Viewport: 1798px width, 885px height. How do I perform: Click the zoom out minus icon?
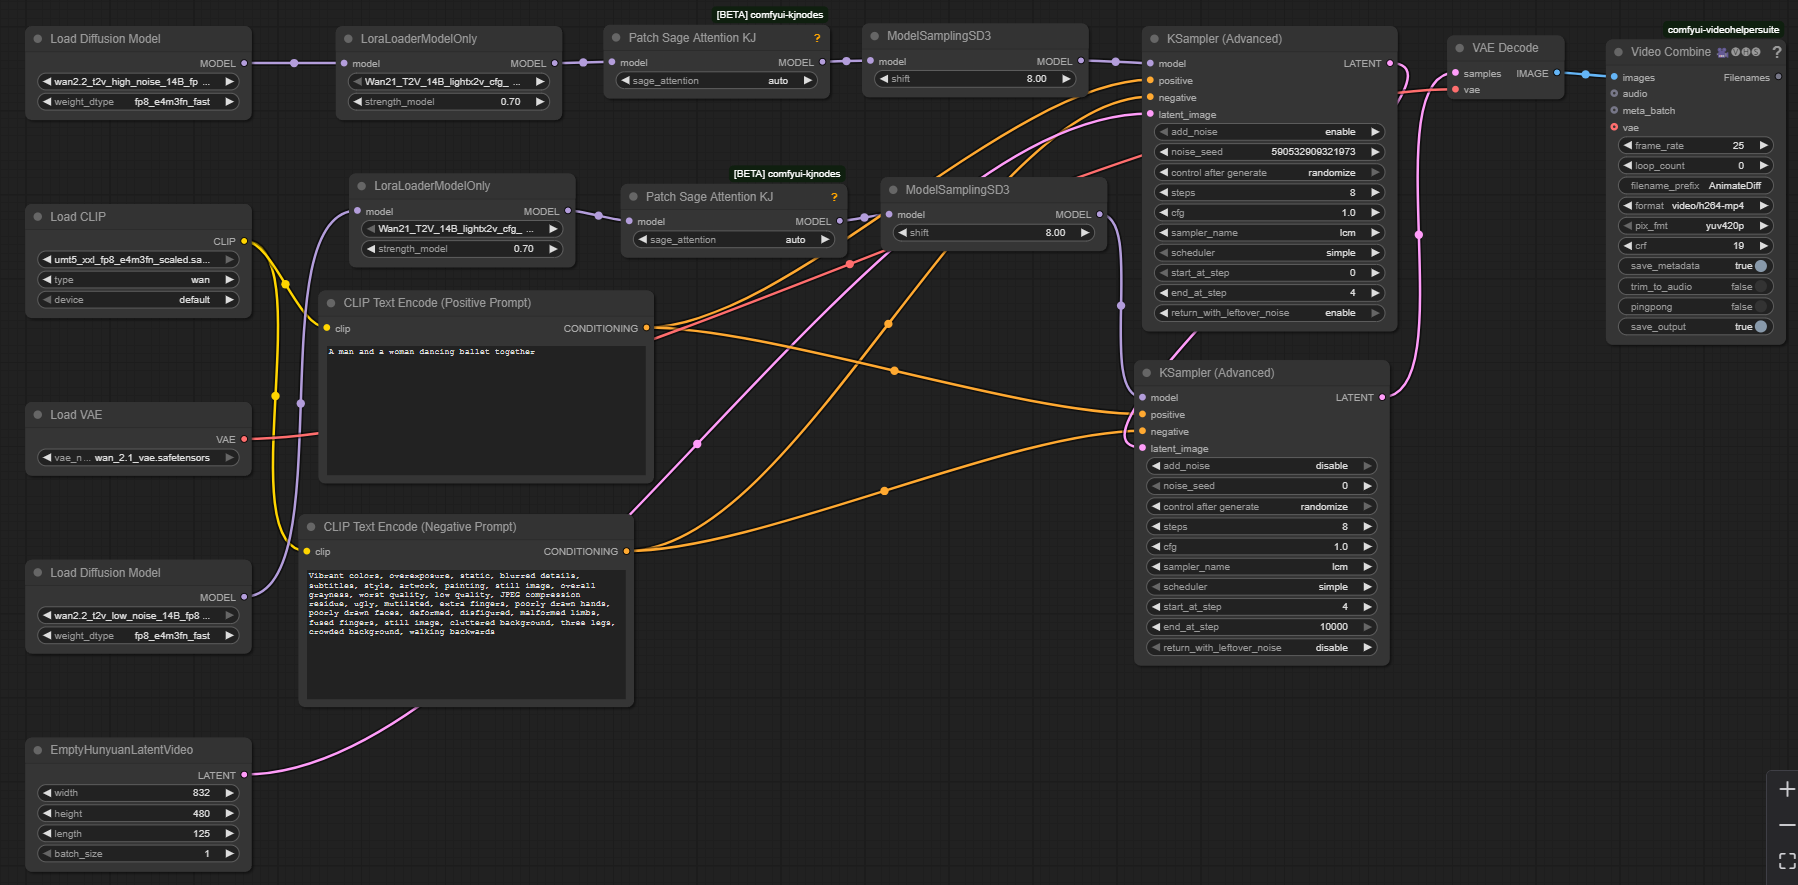1786,825
